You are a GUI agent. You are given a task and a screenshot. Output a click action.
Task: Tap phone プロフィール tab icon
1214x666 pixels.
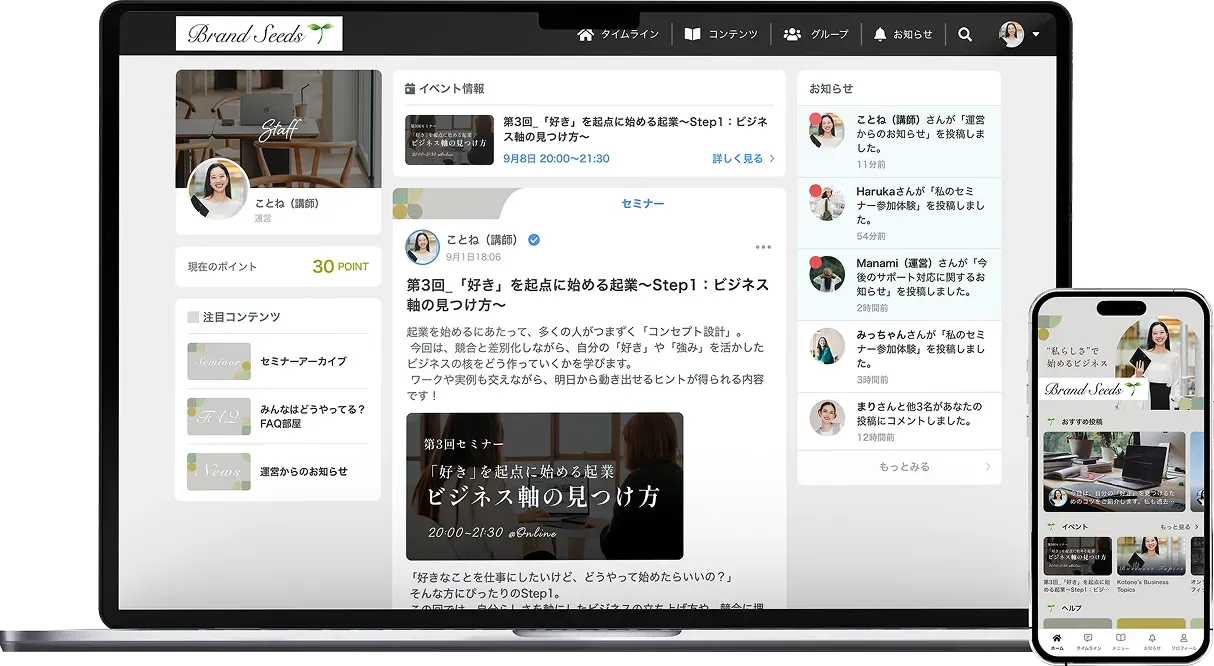pos(1184,640)
